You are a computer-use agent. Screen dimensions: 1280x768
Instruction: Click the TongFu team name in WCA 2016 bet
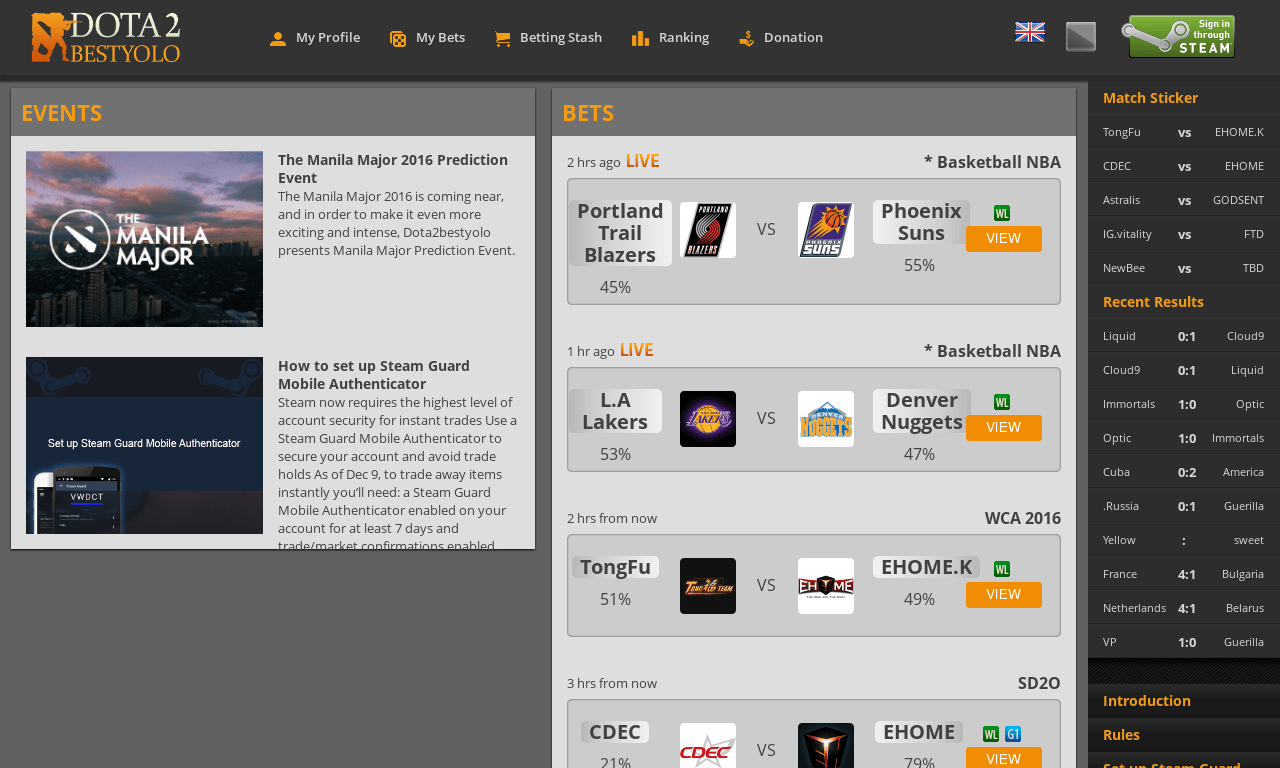pyautogui.click(x=615, y=567)
